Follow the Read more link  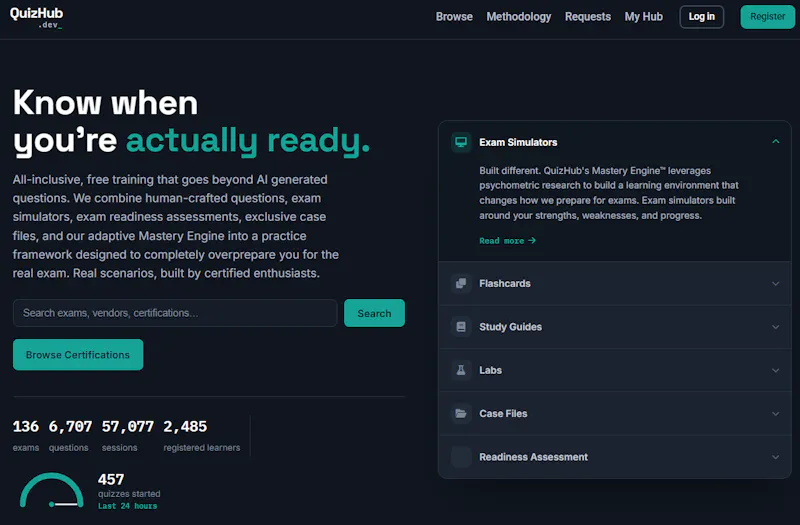coord(508,240)
